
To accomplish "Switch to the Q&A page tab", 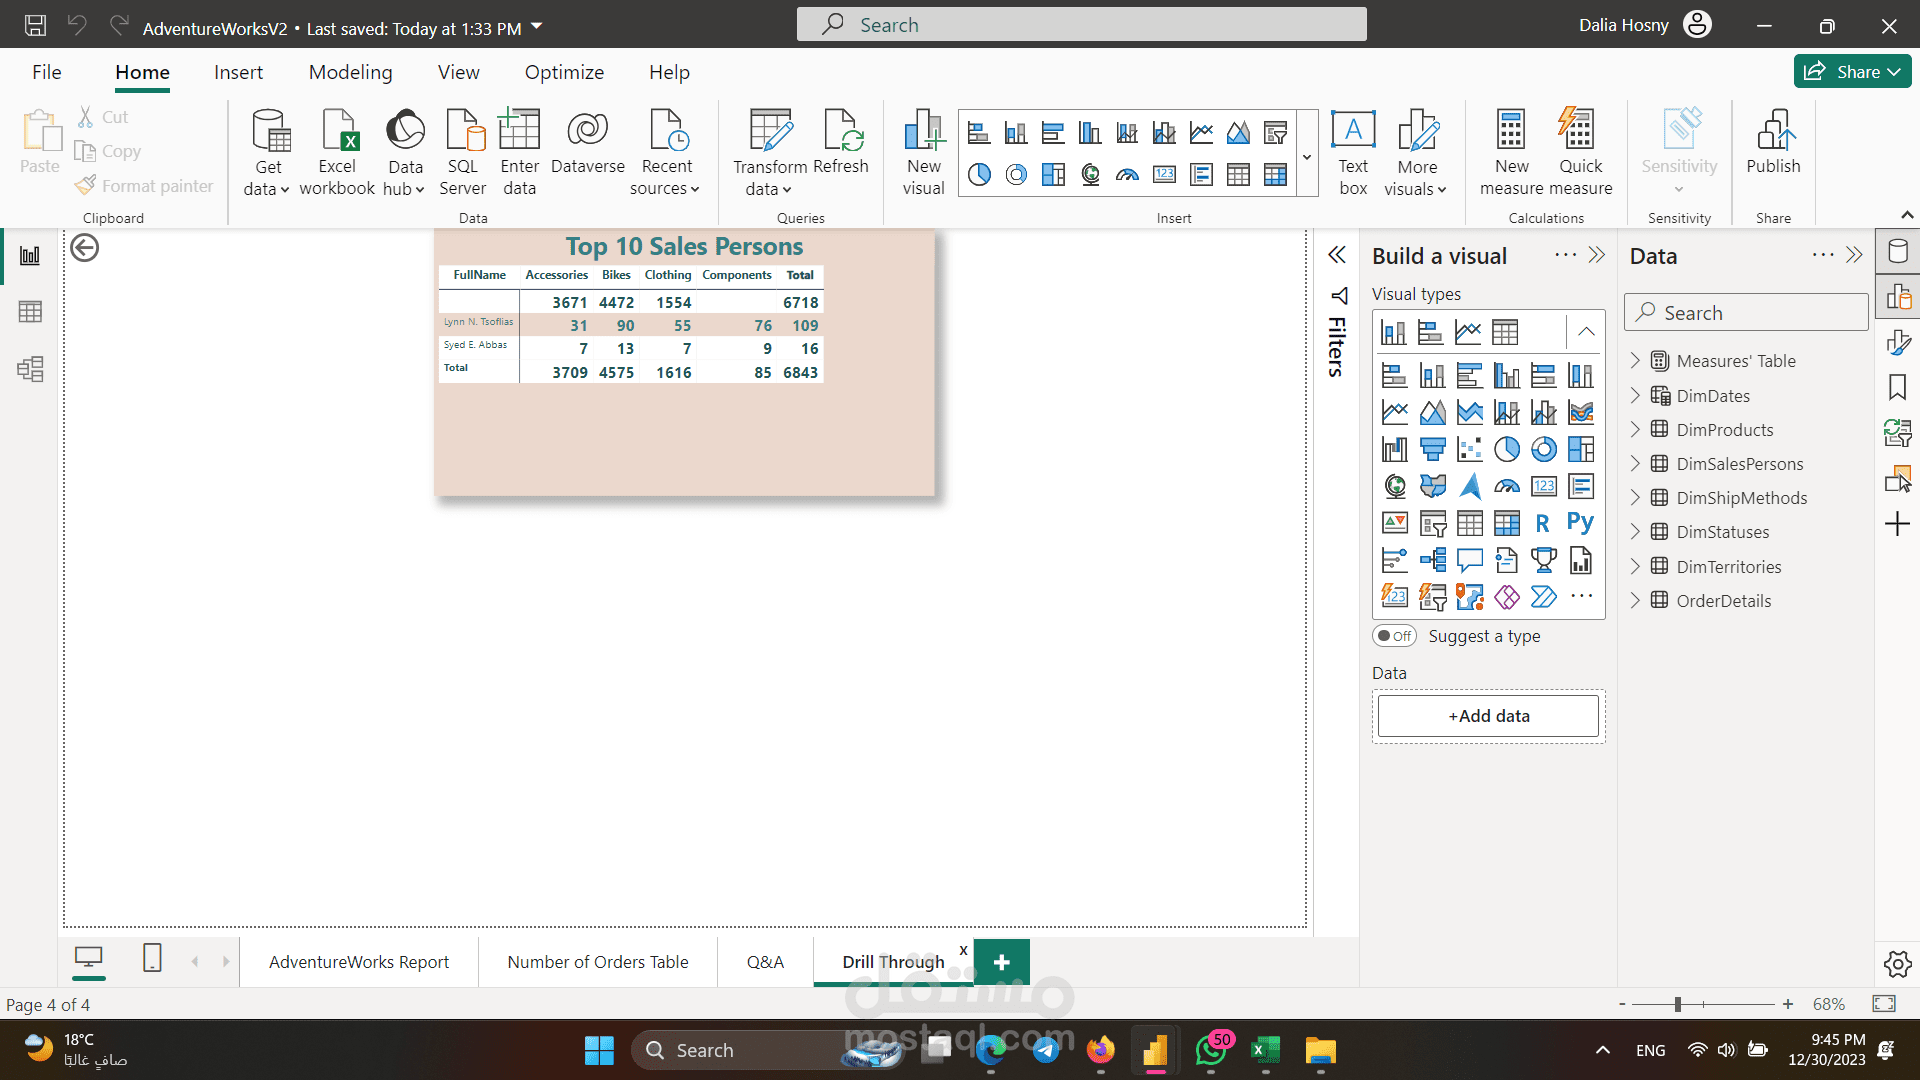I will point(765,962).
